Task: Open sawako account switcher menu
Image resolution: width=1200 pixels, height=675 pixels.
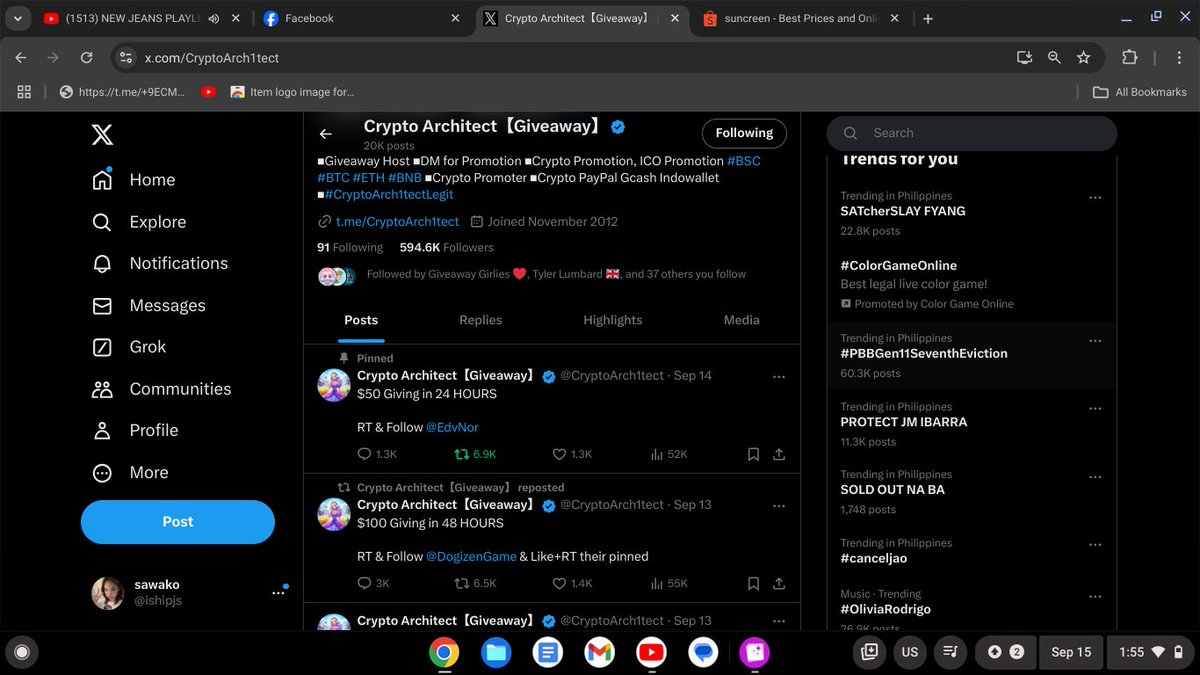Action: tap(190, 592)
